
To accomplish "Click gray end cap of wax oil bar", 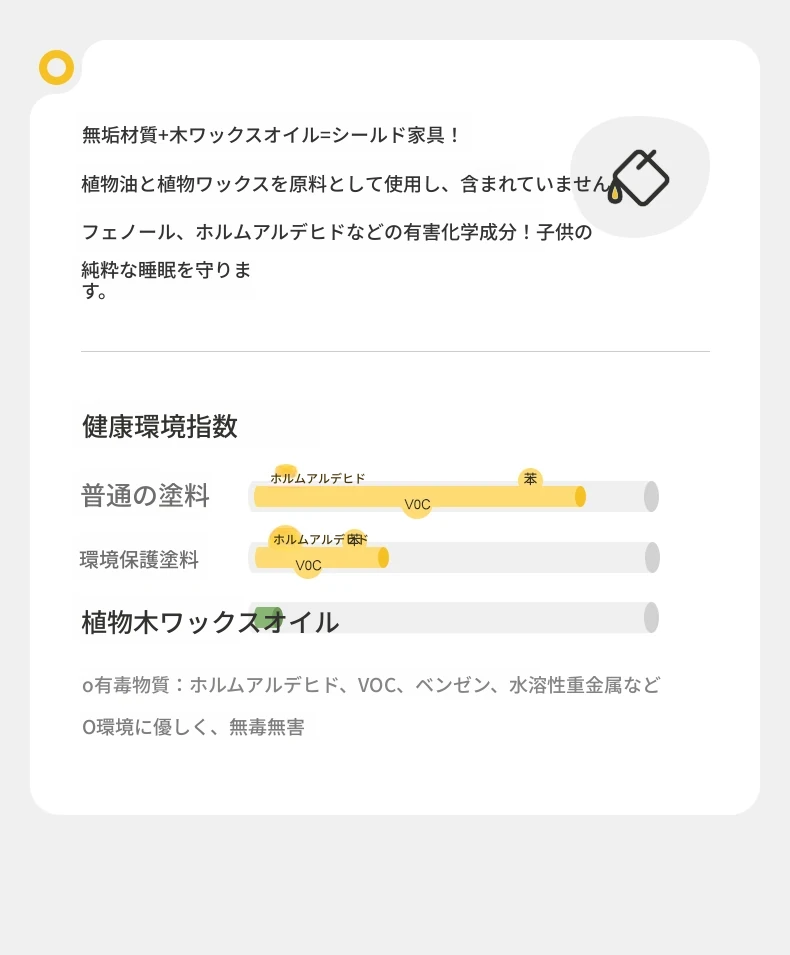I will click(651, 617).
